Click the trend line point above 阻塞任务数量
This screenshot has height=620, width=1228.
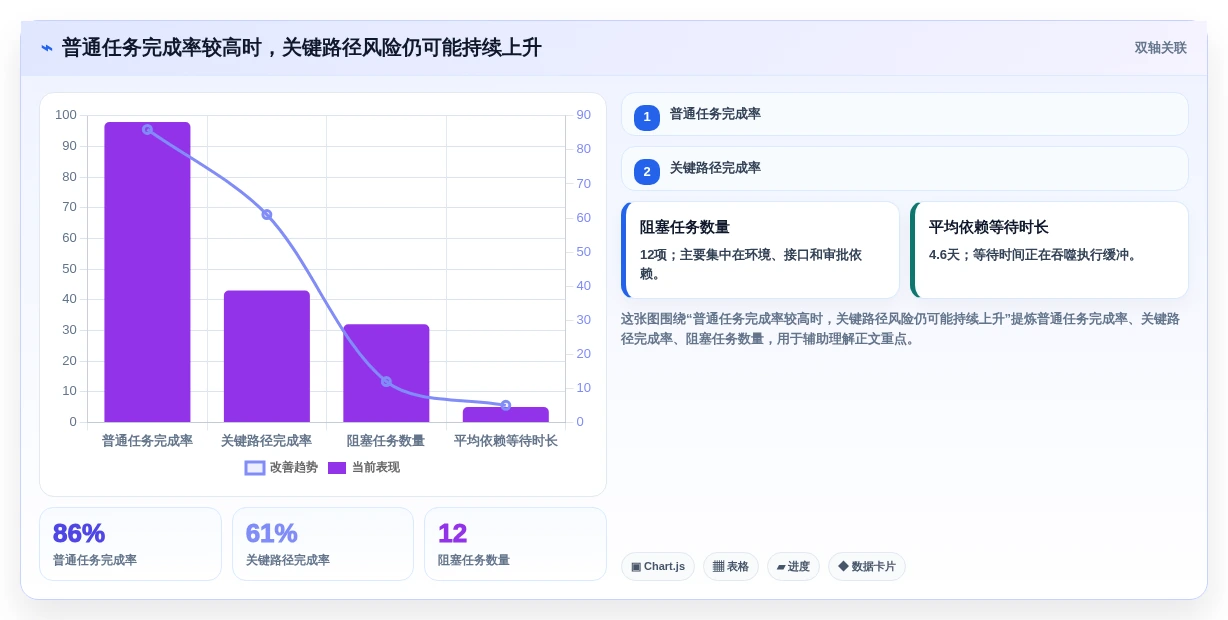[386, 381]
